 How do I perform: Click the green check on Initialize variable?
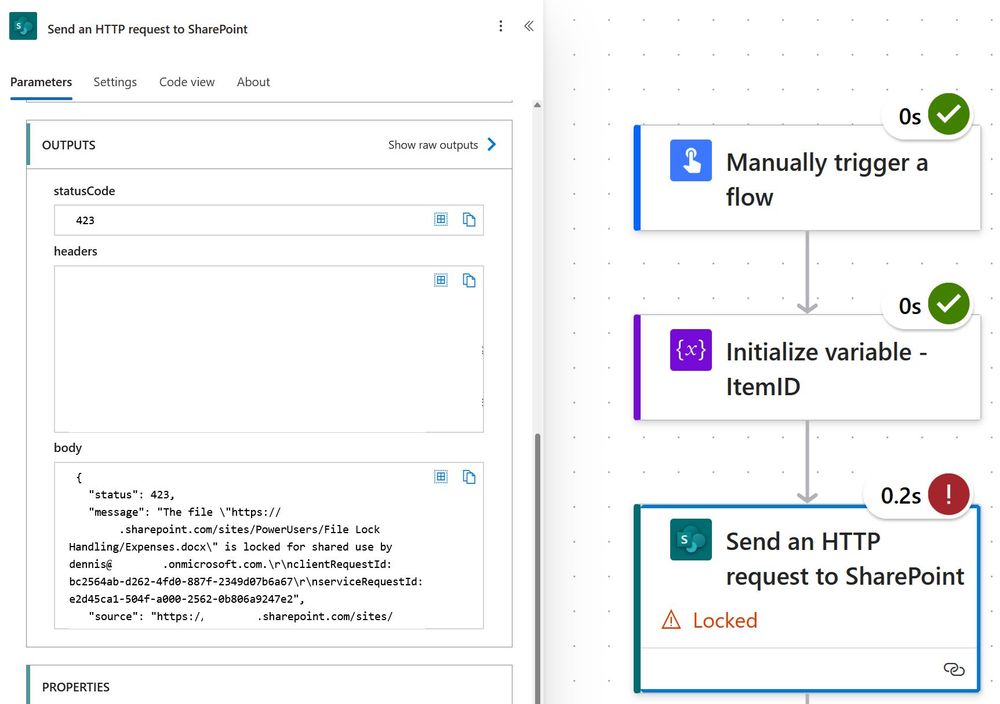pyautogui.click(x=949, y=304)
